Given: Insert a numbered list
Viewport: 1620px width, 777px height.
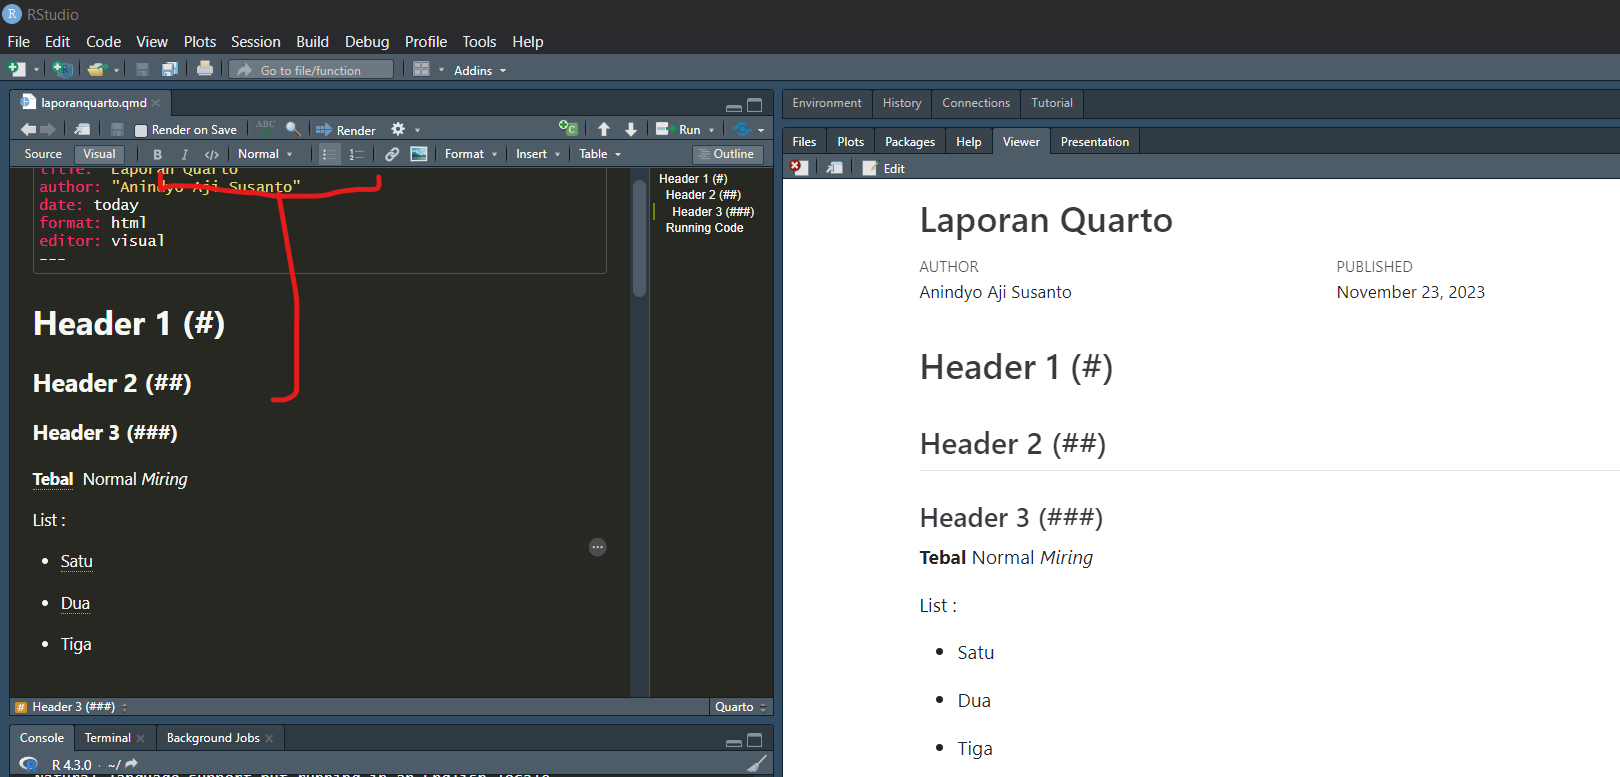Looking at the screenshot, I should (x=356, y=154).
